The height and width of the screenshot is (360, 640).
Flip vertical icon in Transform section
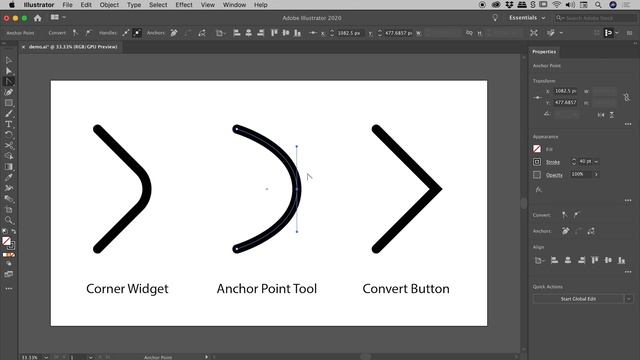[x=612, y=115]
